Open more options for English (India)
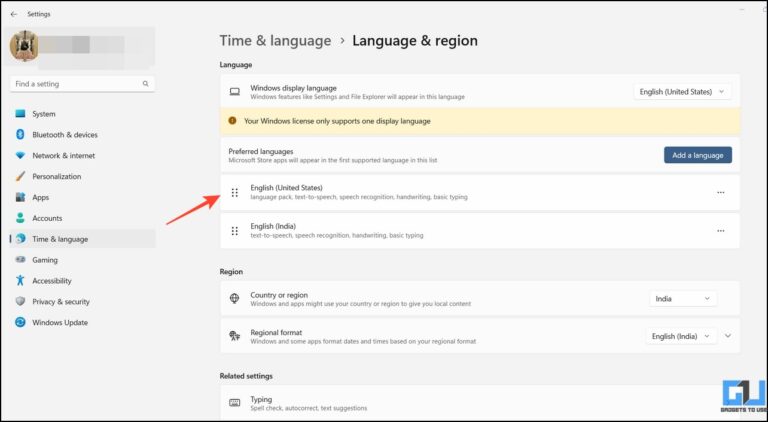Viewport: 768px width, 422px height. [720, 230]
